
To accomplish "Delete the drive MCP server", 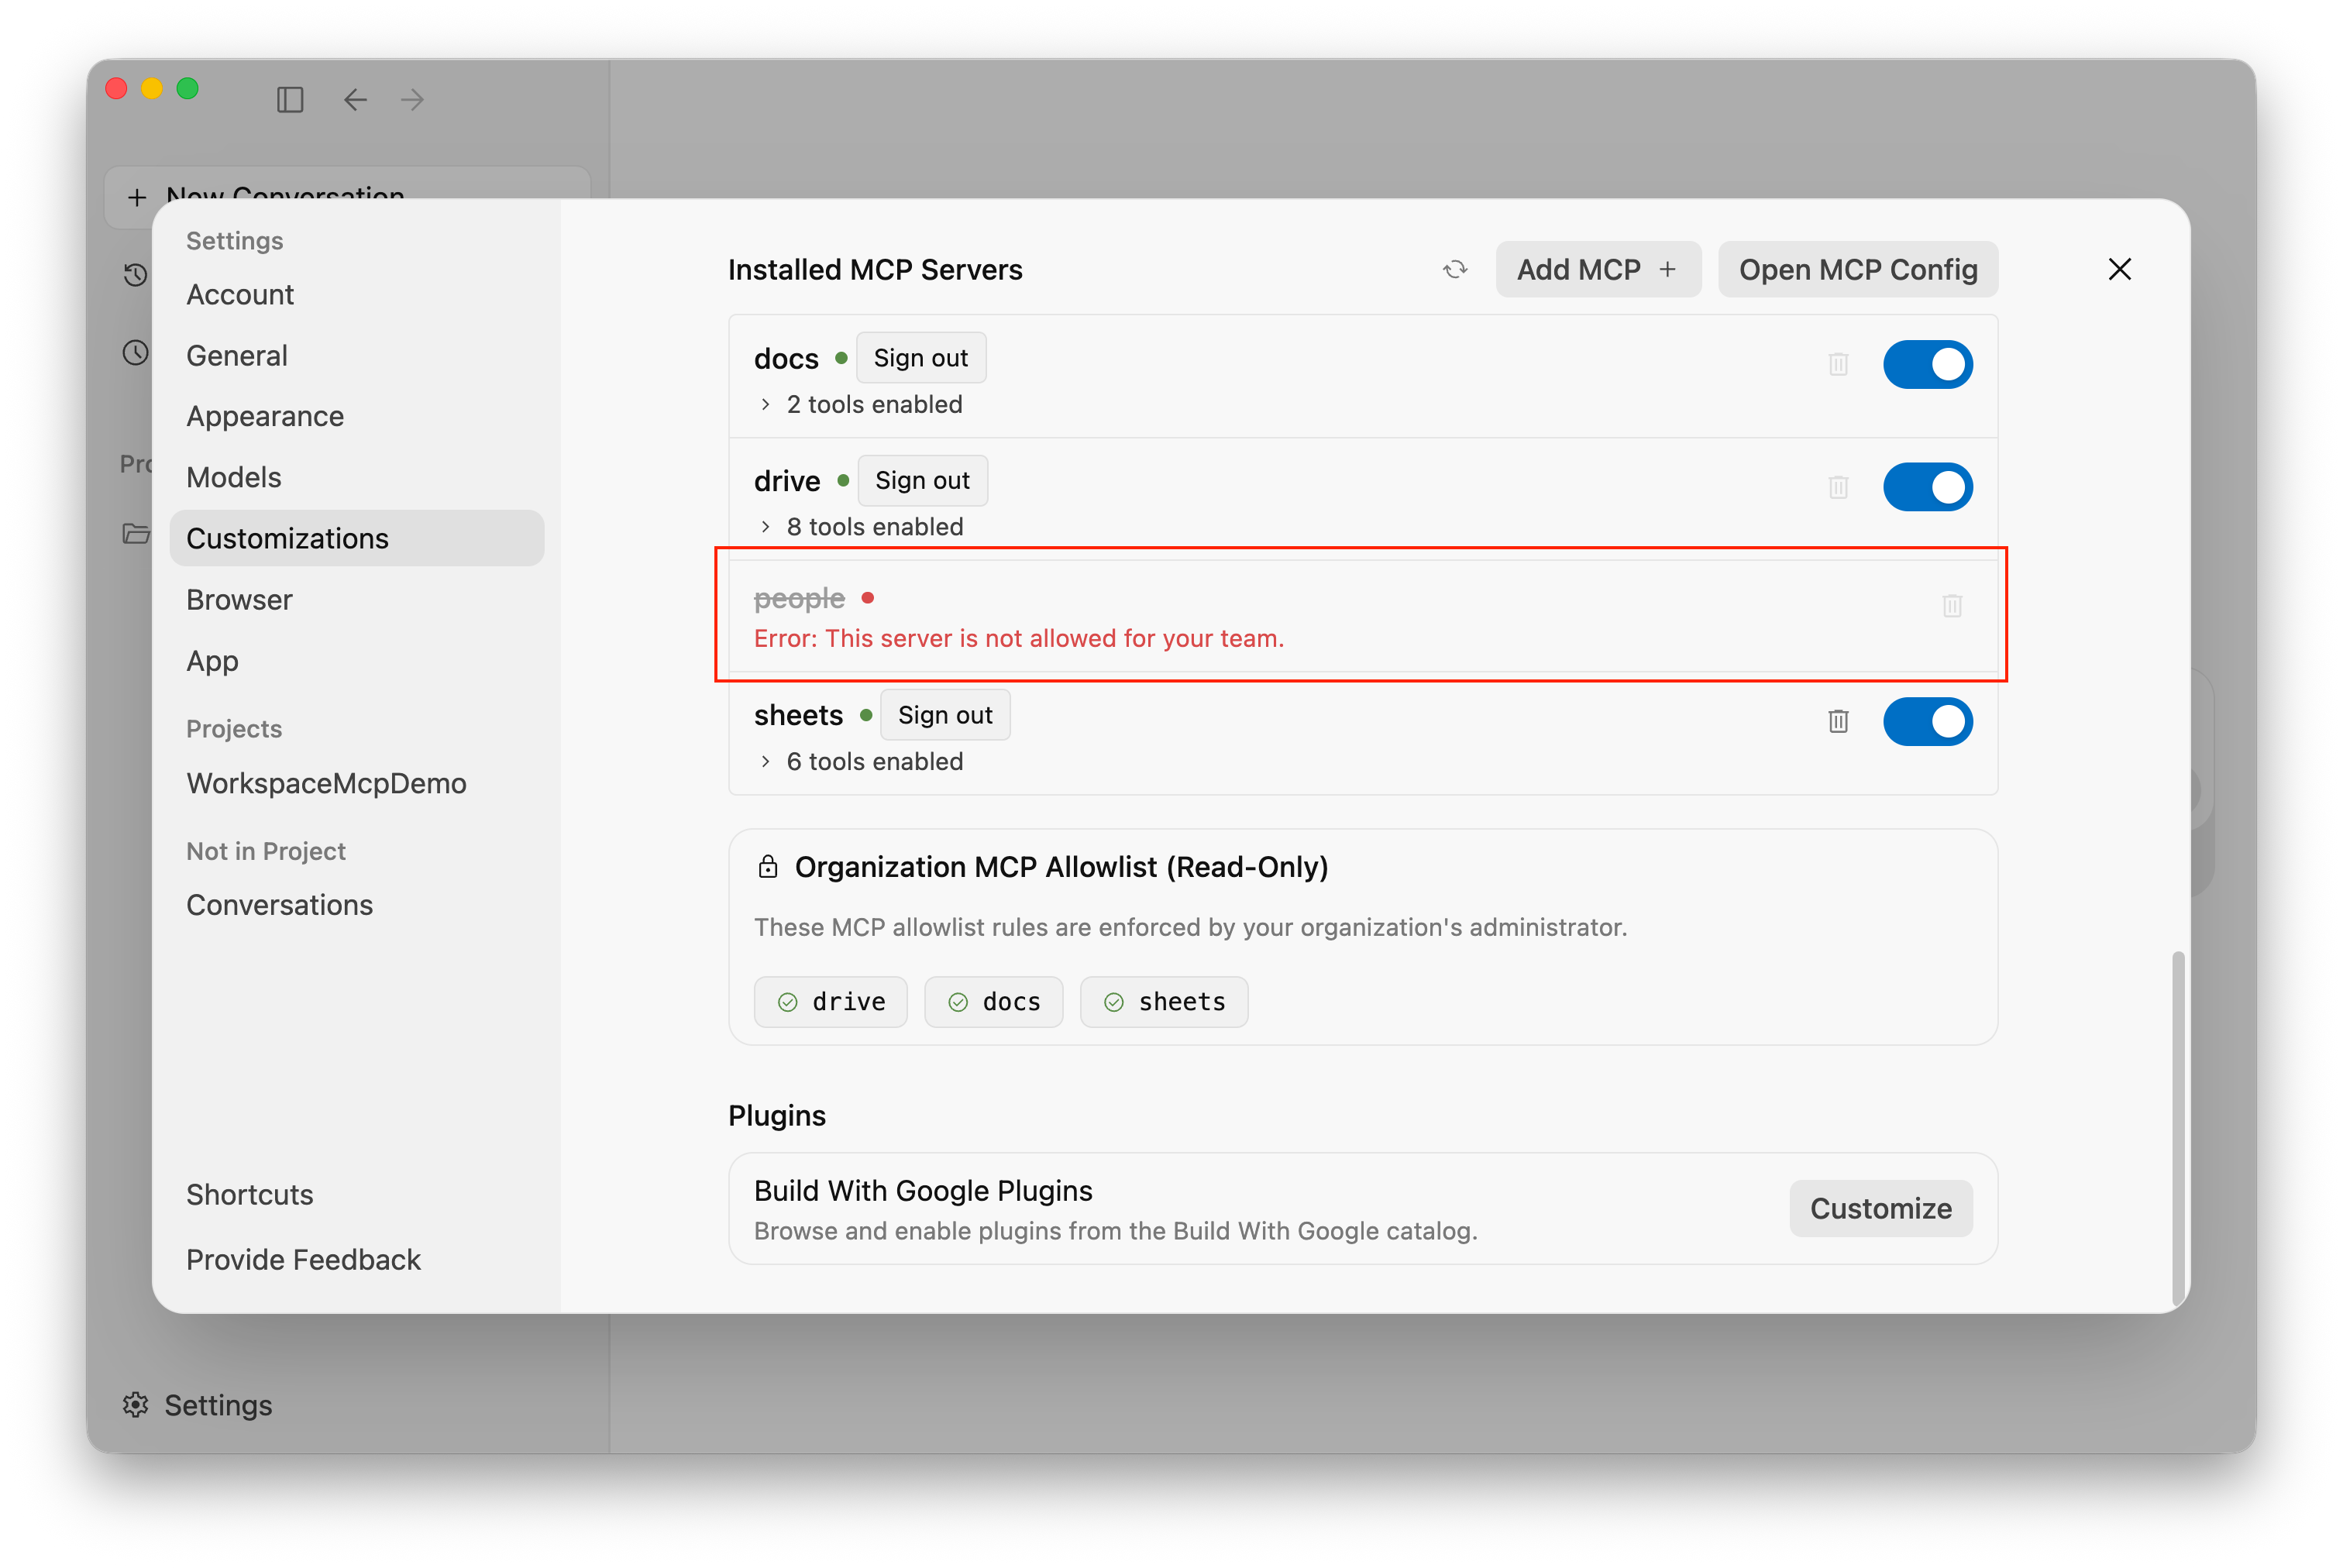I will (x=1837, y=487).
